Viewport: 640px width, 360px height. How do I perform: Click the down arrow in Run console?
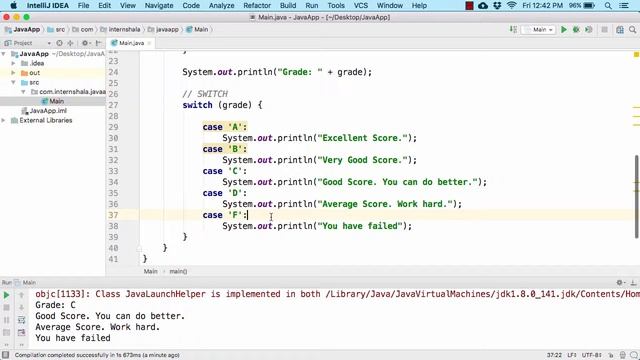coord(21,307)
